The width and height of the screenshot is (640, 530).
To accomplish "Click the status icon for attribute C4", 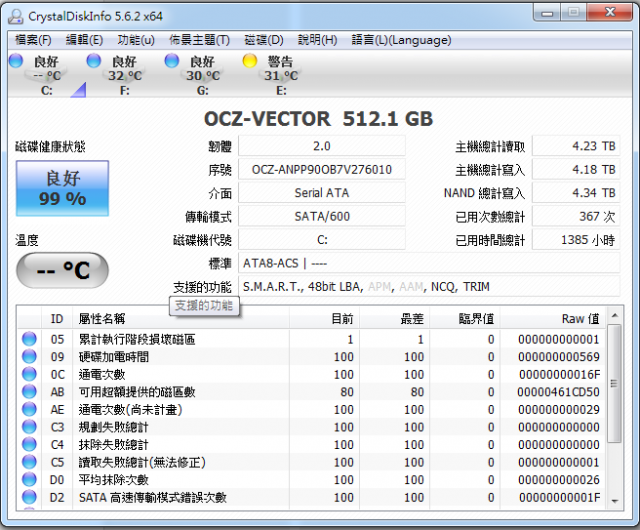I will (29, 444).
